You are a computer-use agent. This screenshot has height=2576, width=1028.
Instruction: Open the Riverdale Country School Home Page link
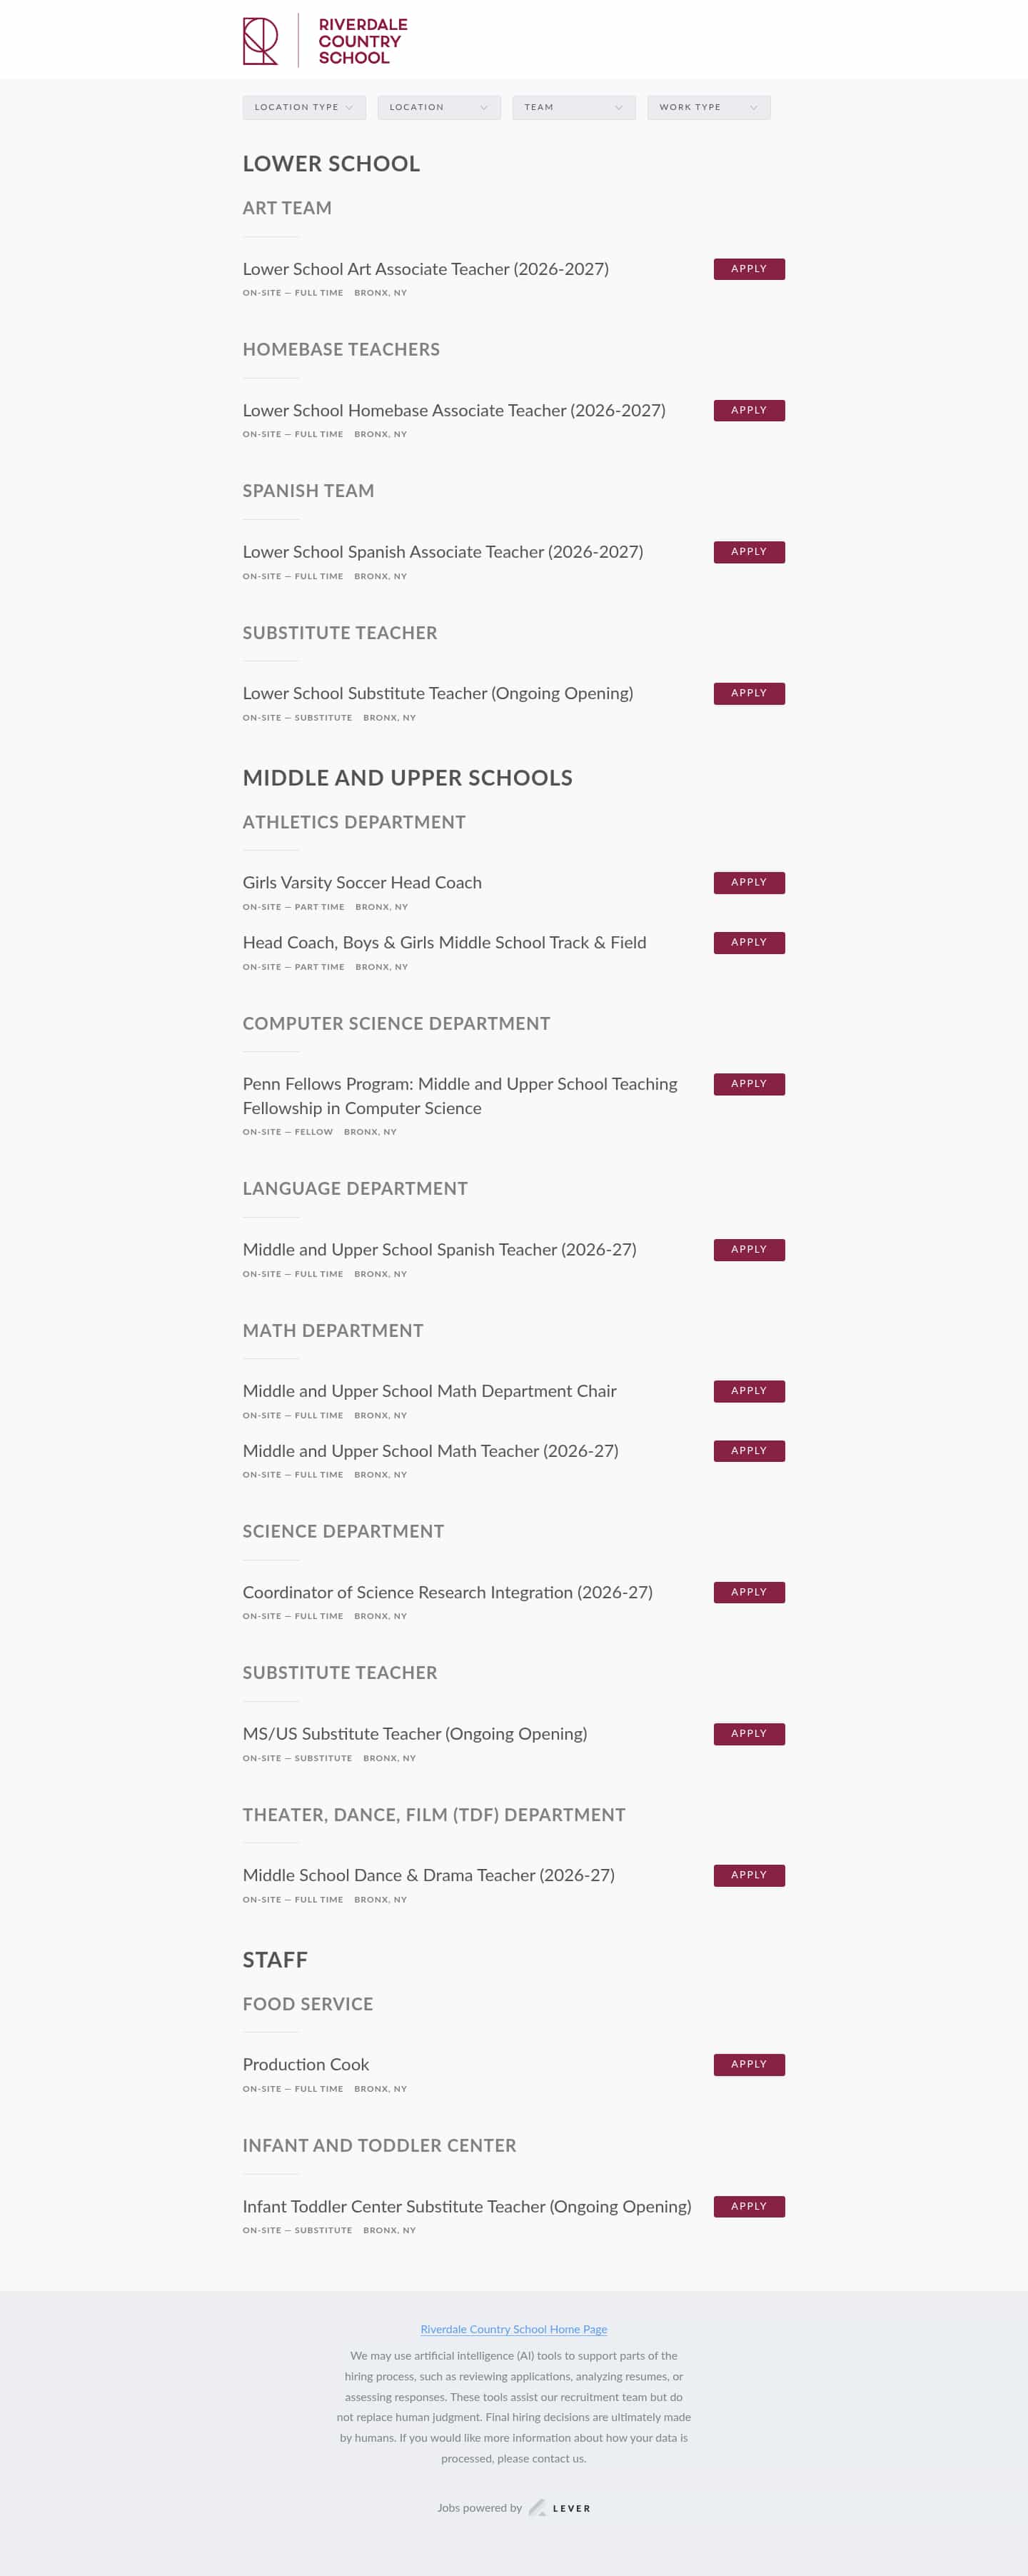pyautogui.click(x=513, y=2329)
